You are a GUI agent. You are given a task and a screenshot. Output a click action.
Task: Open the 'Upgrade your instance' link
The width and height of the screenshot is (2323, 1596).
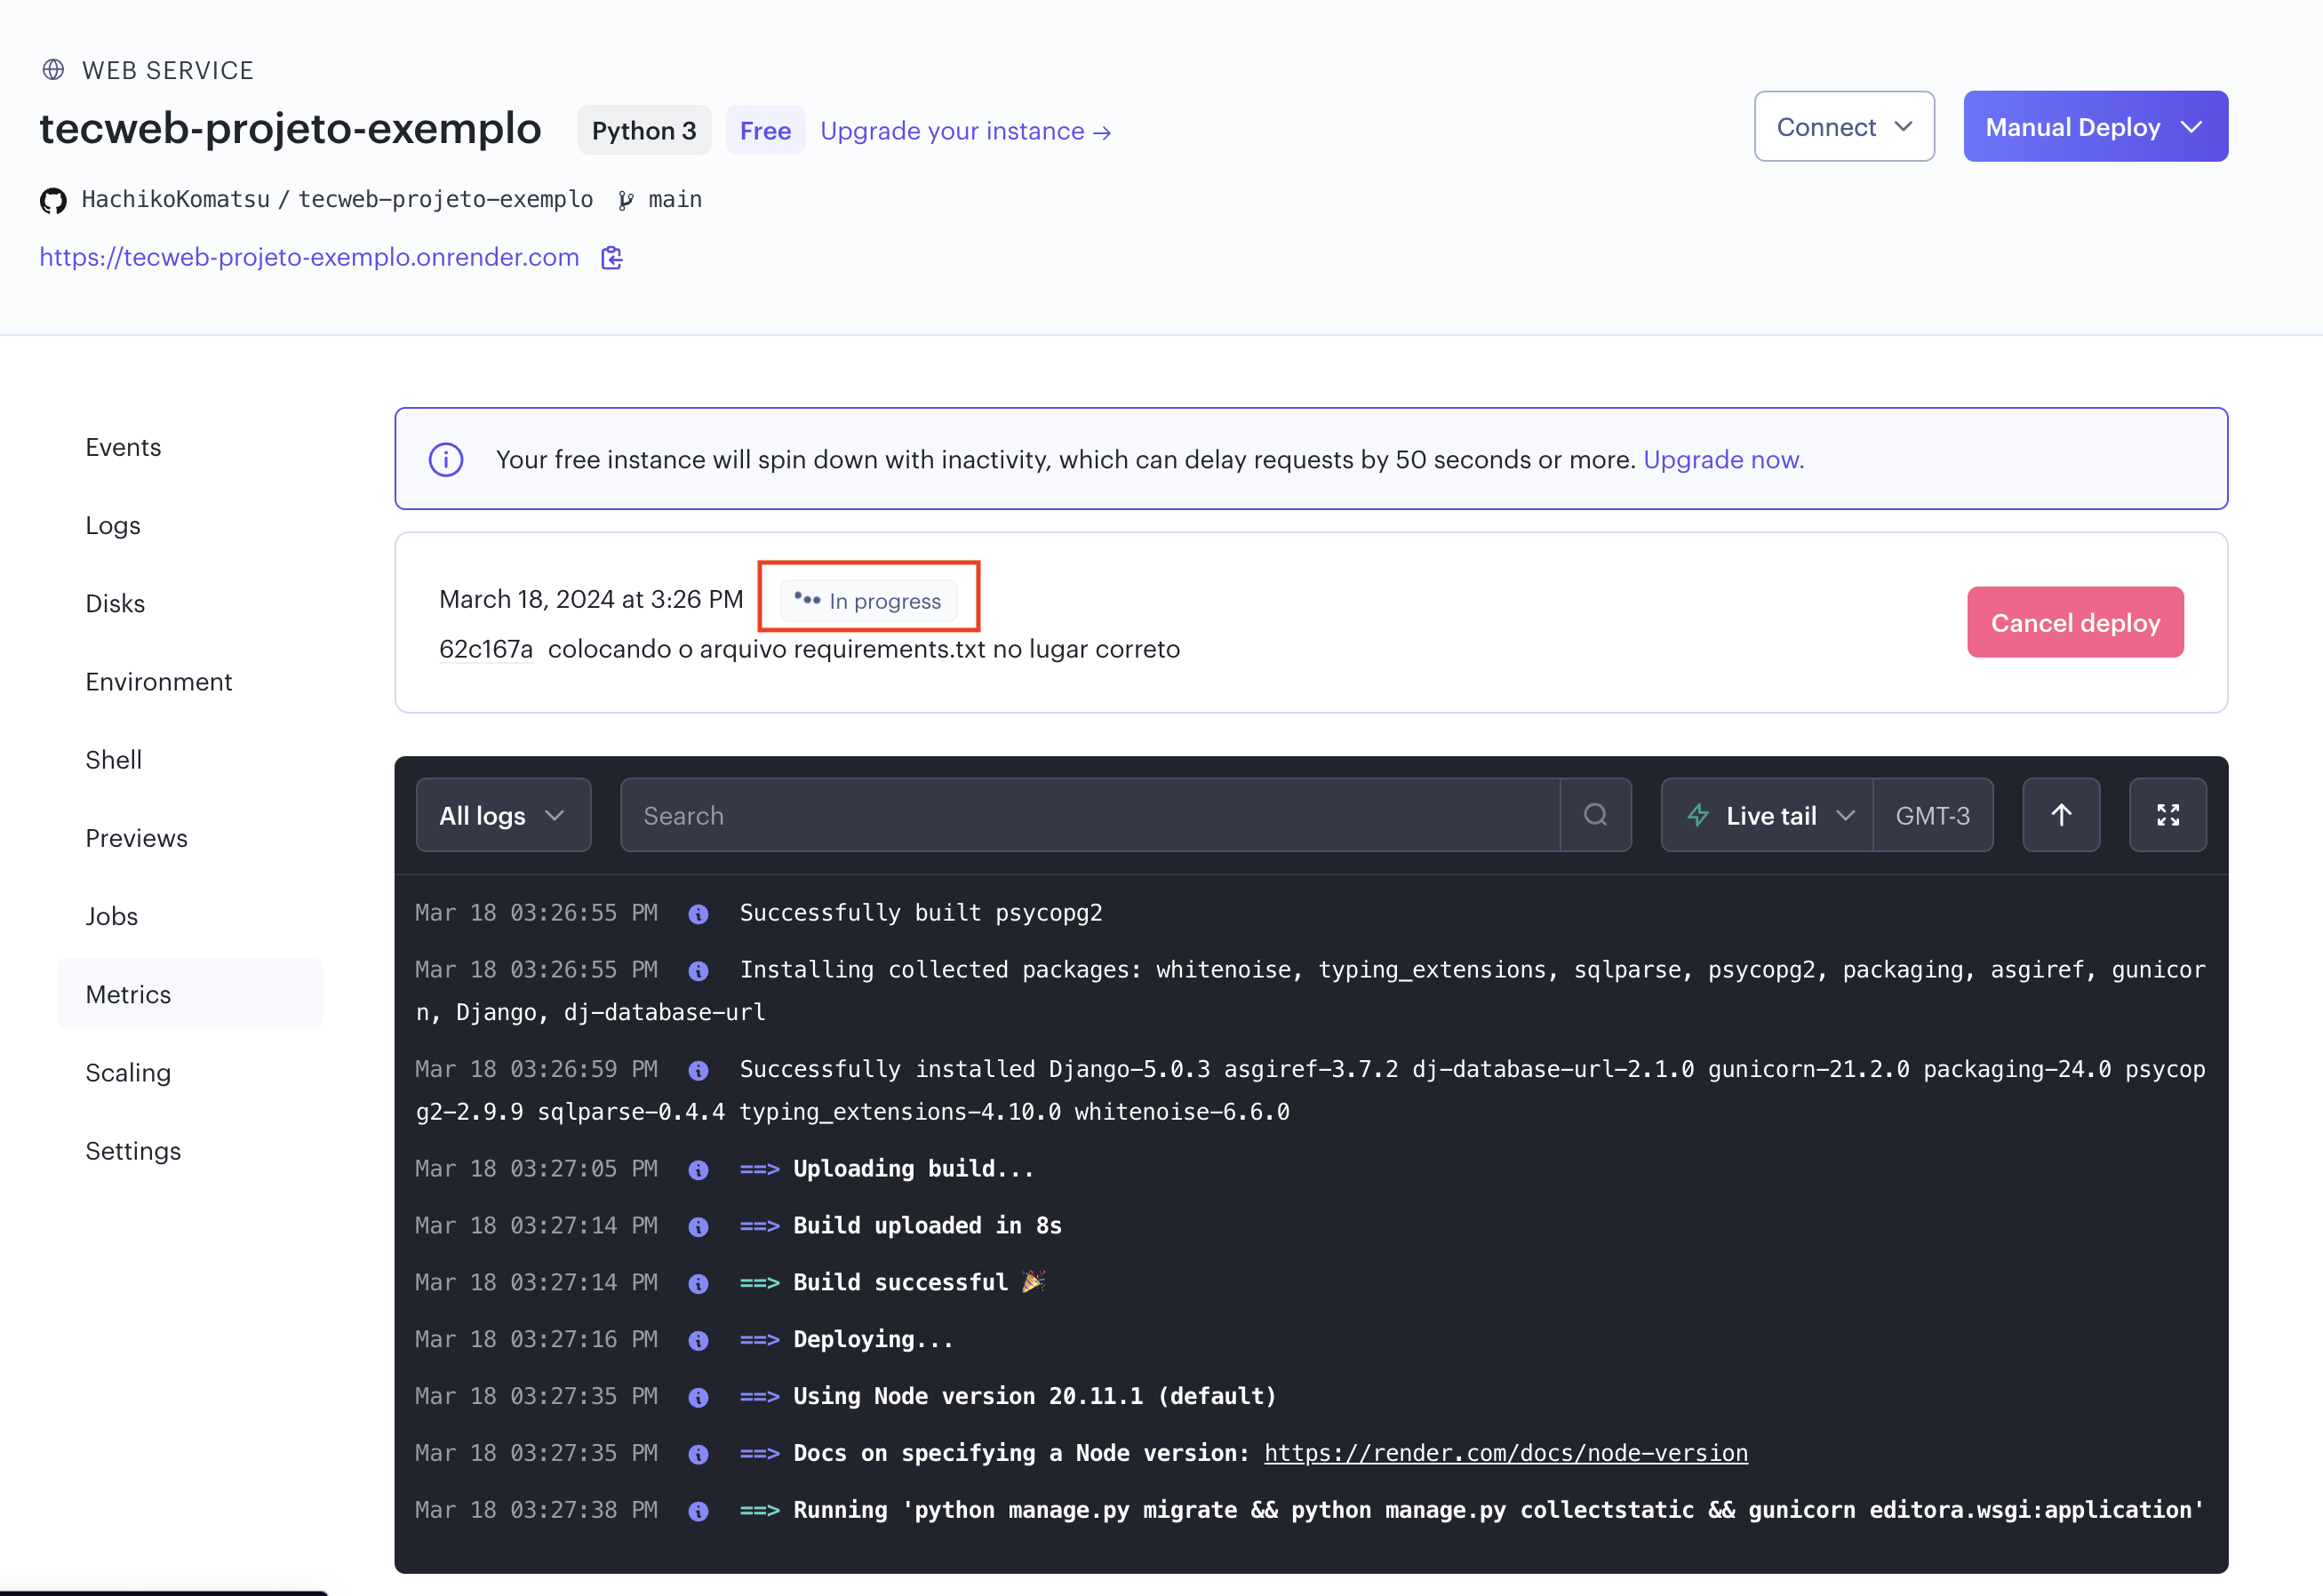[x=965, y=131]
